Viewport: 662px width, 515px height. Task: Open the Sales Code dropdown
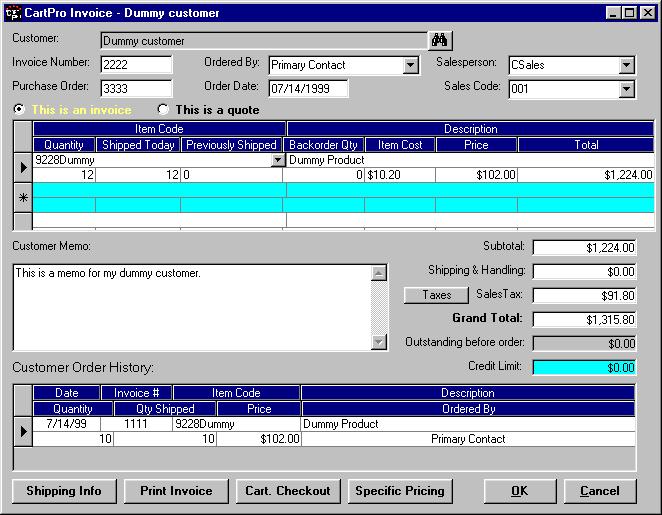627,89
